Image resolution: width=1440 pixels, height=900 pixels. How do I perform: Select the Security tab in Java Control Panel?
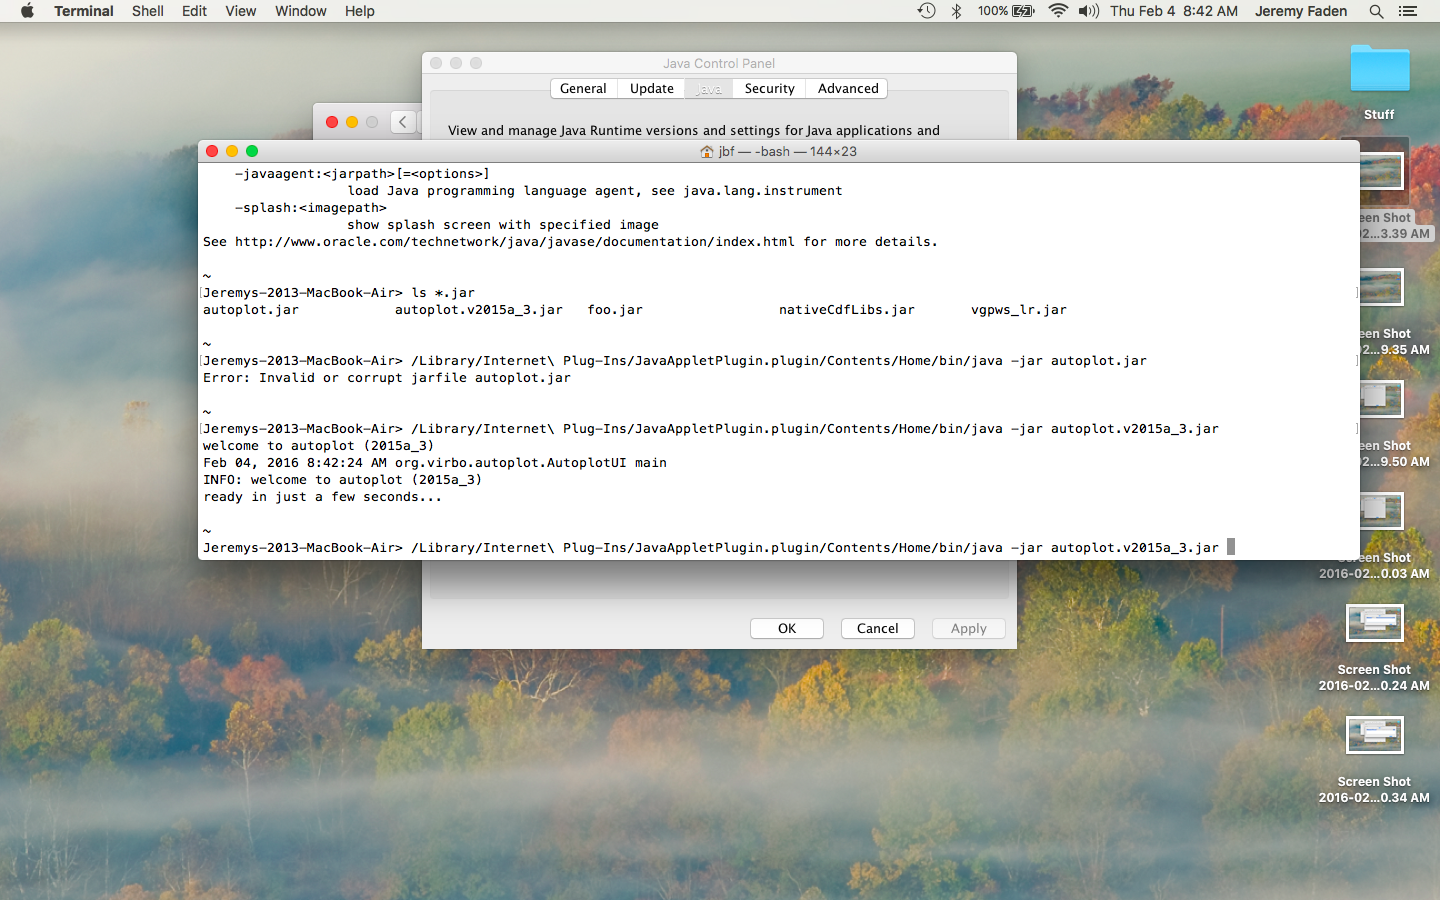pyautogui.click(x=769, y=89)
